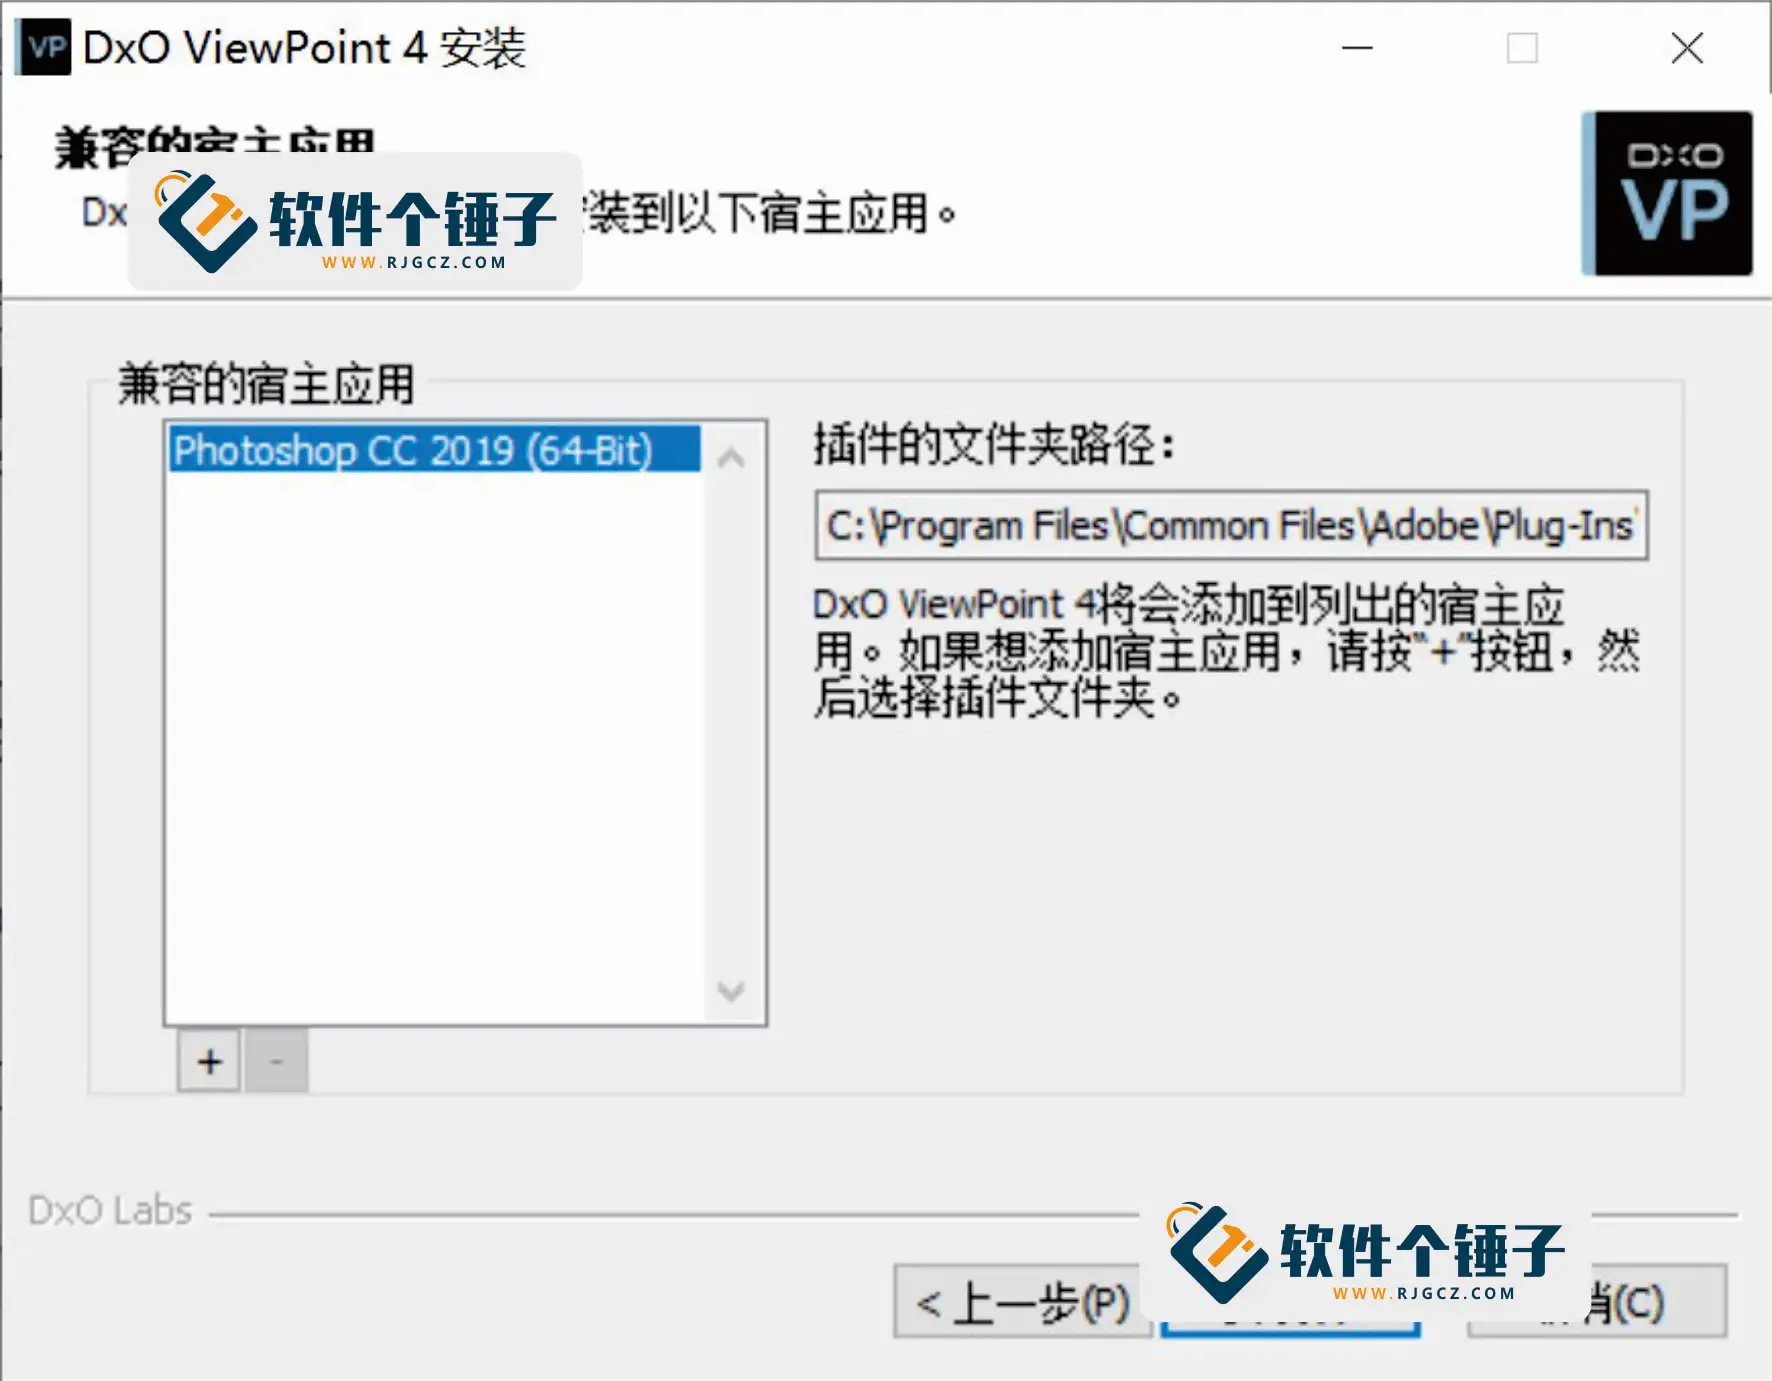Minimize the installer window
The width and height of the screenshot is (1772, 1381).
point(1357,47)
